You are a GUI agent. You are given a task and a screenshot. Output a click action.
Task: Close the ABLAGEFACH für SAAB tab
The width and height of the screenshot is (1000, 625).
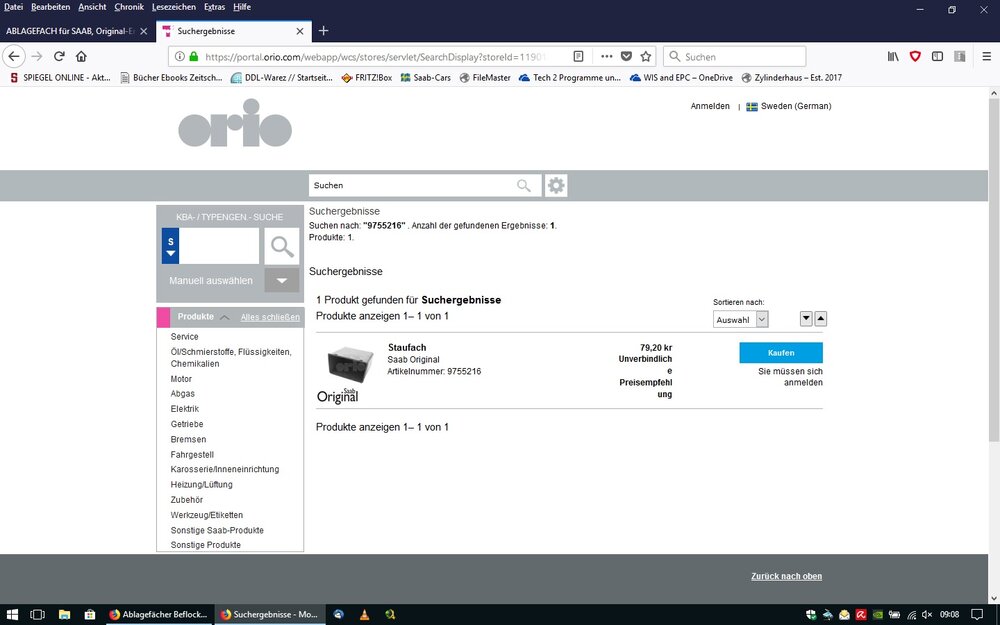tap(143, 31)
